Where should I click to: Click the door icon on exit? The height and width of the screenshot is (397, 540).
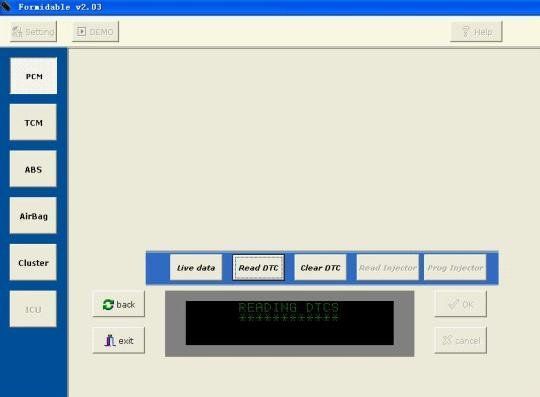(110, 341)
